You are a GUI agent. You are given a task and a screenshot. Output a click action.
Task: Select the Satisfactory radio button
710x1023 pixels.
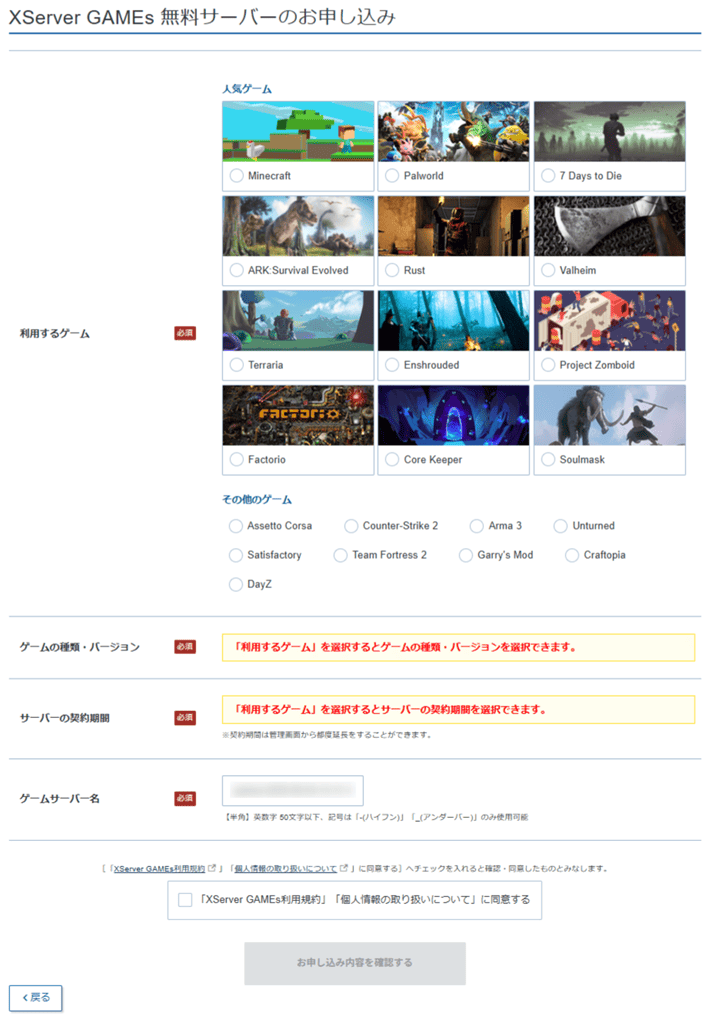point(236,555)
